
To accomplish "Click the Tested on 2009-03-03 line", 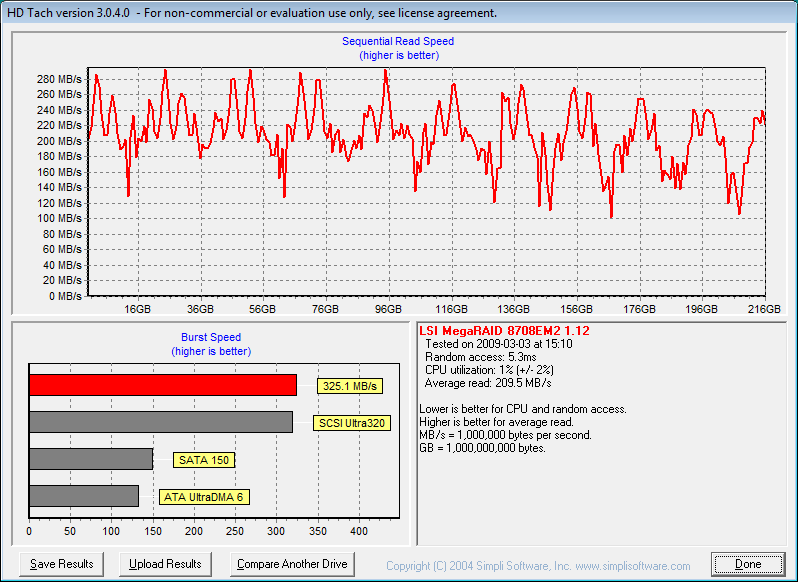I will point(499,344).
